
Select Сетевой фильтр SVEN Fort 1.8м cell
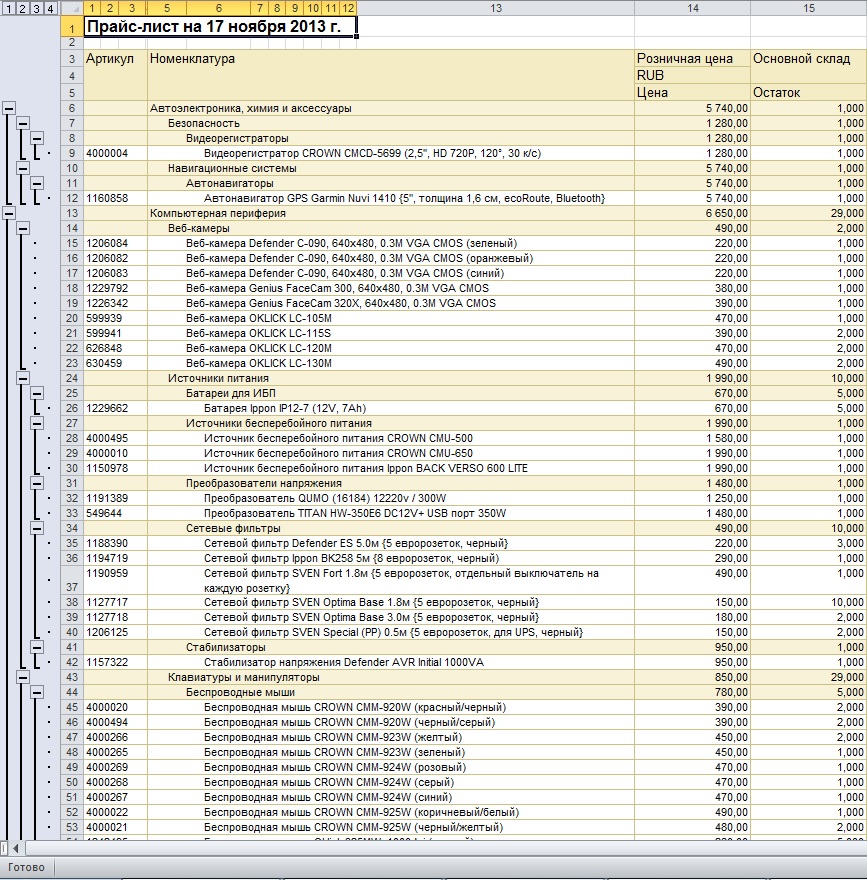tap(391, 580)
